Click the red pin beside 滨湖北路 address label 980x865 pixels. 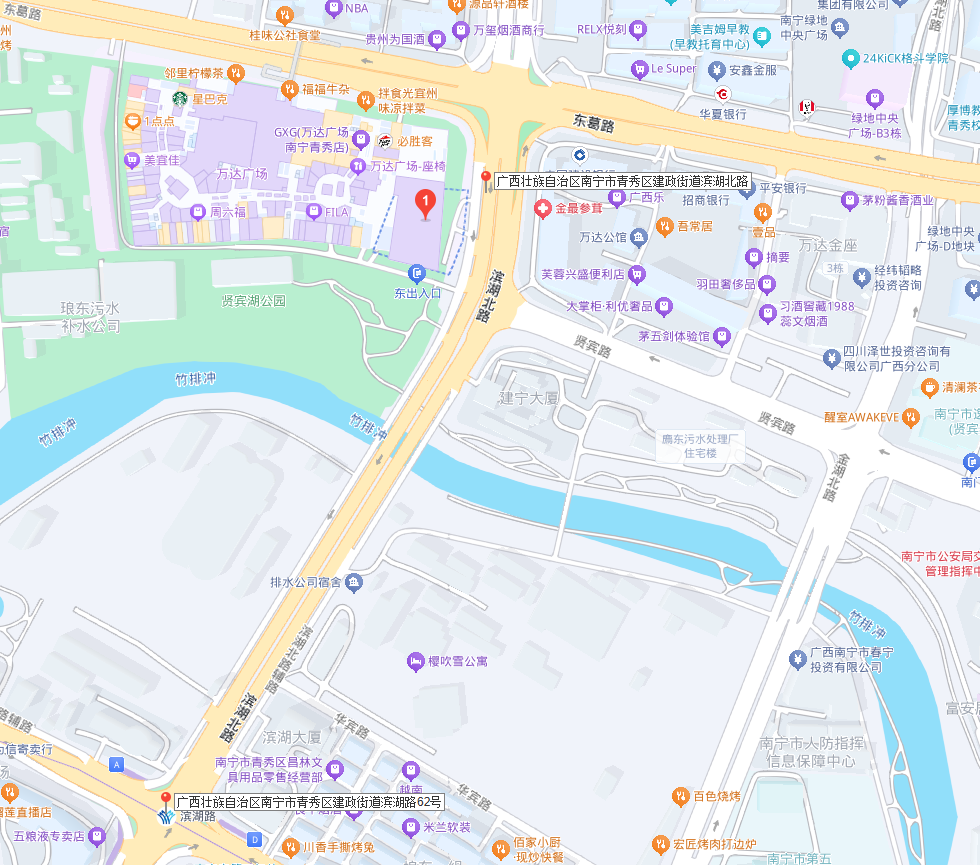click(x=486, y=181)
